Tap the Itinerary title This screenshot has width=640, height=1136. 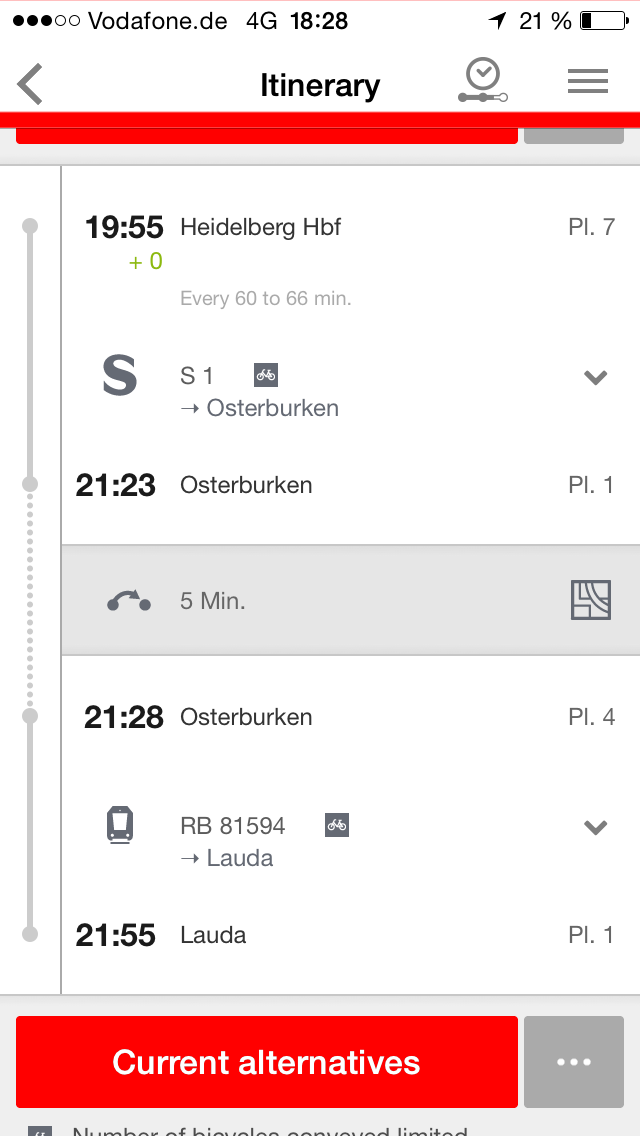pyautogui.click(x=320, y=85)
